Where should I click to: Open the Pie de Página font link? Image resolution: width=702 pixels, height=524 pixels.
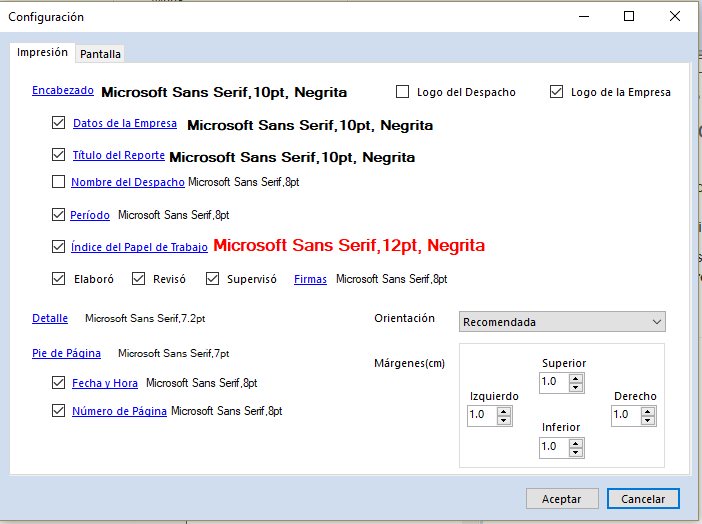coord(66,353)
